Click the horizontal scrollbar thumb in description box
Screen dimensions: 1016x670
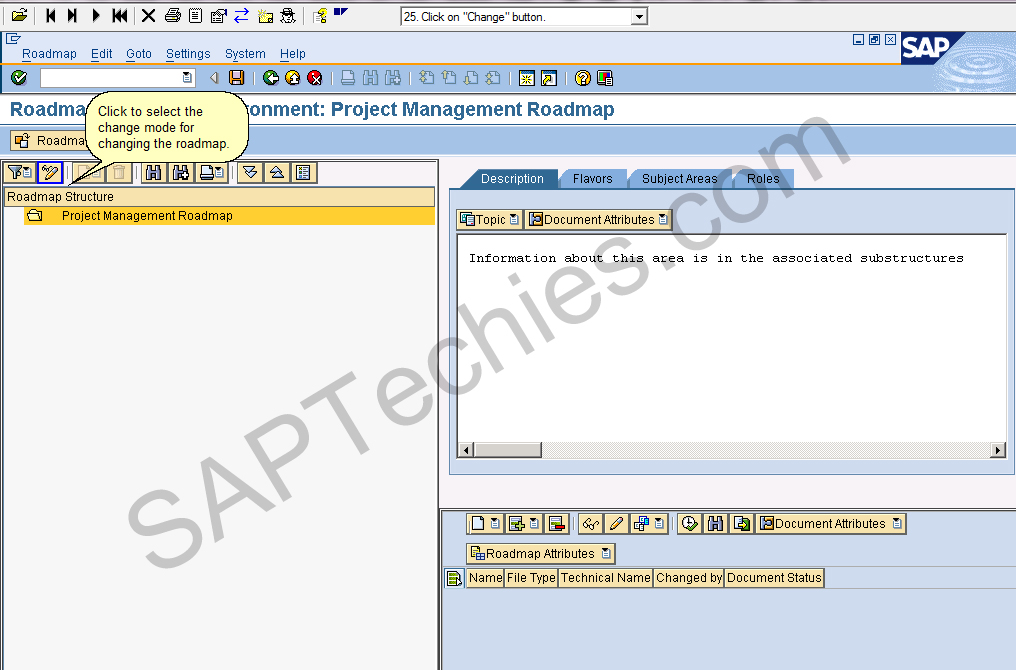click(x=508, y=450)
